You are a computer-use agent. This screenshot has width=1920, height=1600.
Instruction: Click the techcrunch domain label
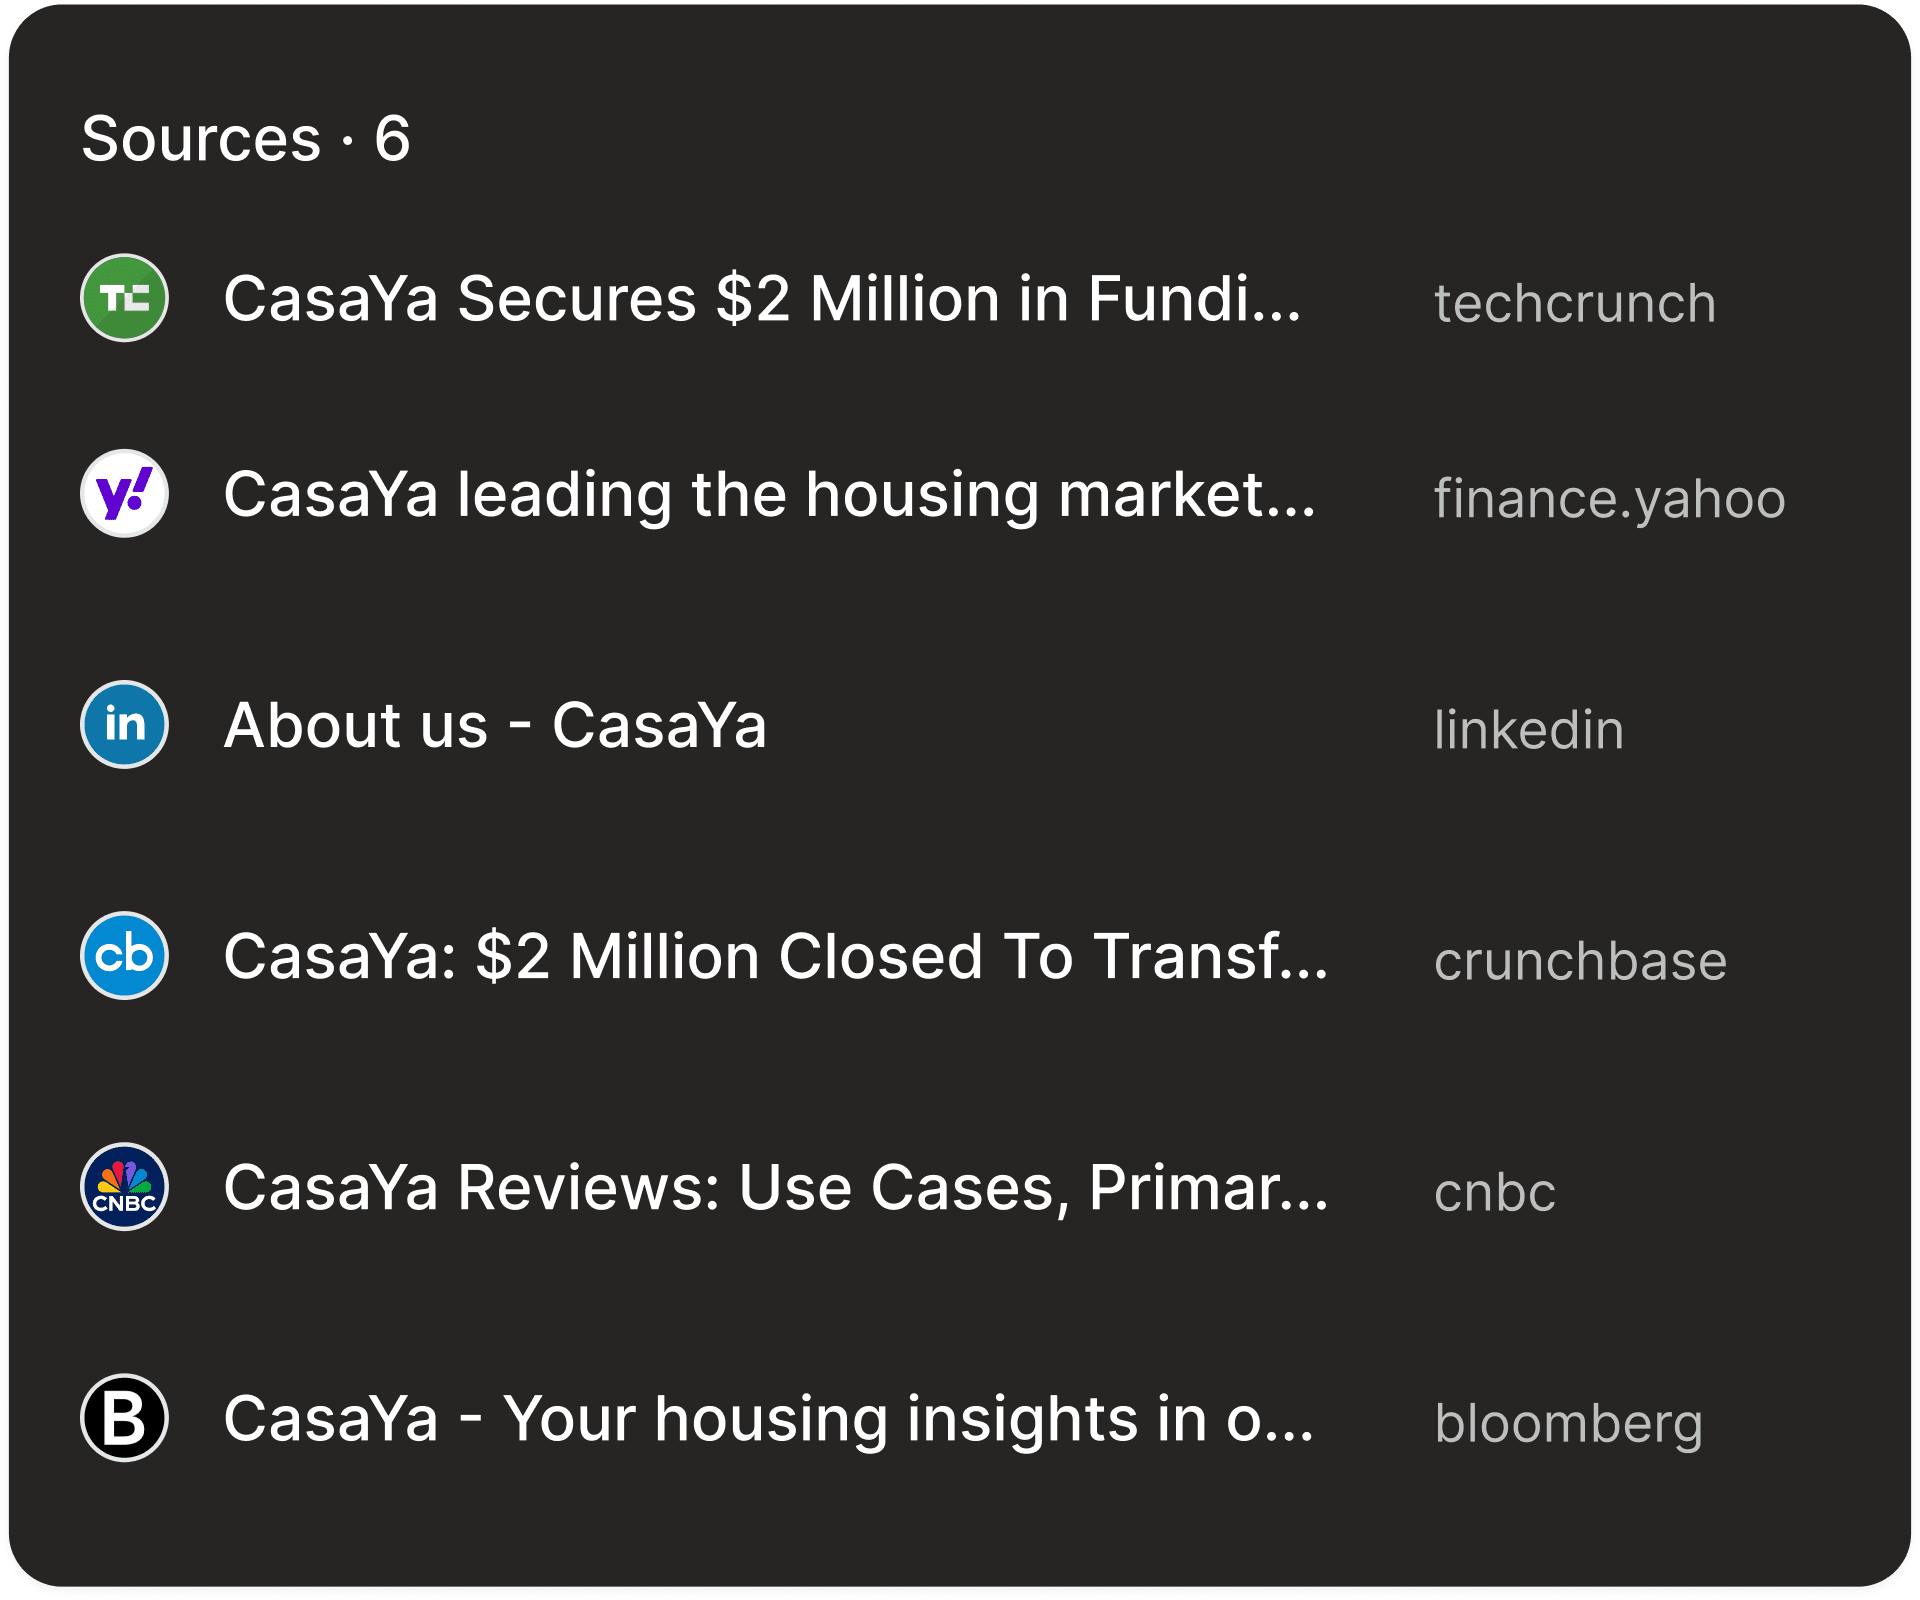pyautogui.click(x=1575, y=304)
